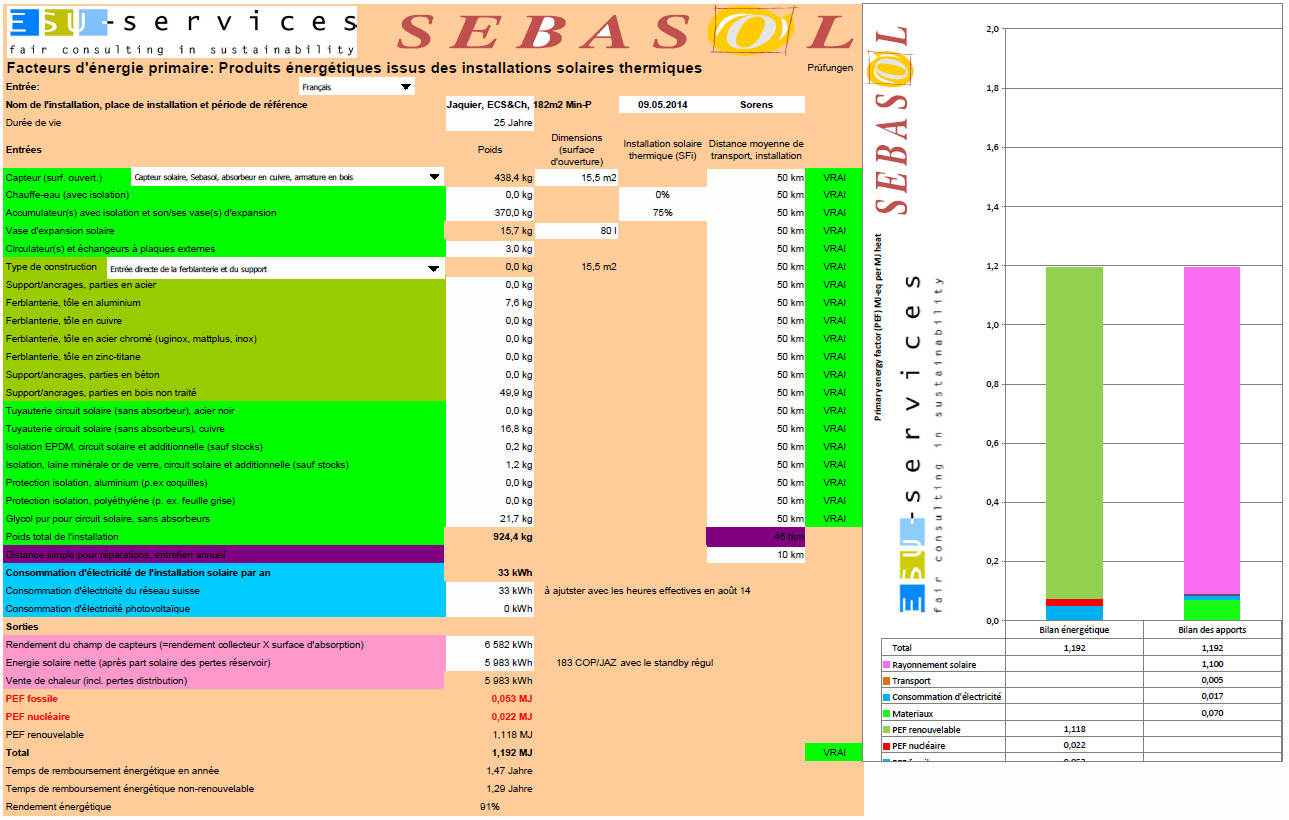Click the Rayonnement solaire table value 1,100
This screenshot has width=1289, height=820.
(1211, 664)
